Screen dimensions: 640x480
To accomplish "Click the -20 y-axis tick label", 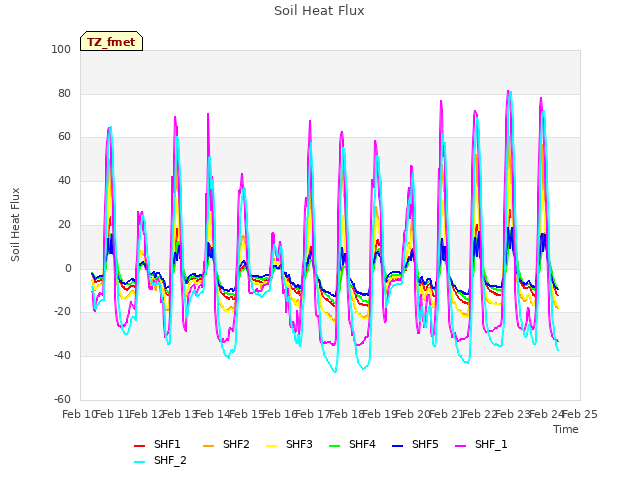I will [63, 312].
